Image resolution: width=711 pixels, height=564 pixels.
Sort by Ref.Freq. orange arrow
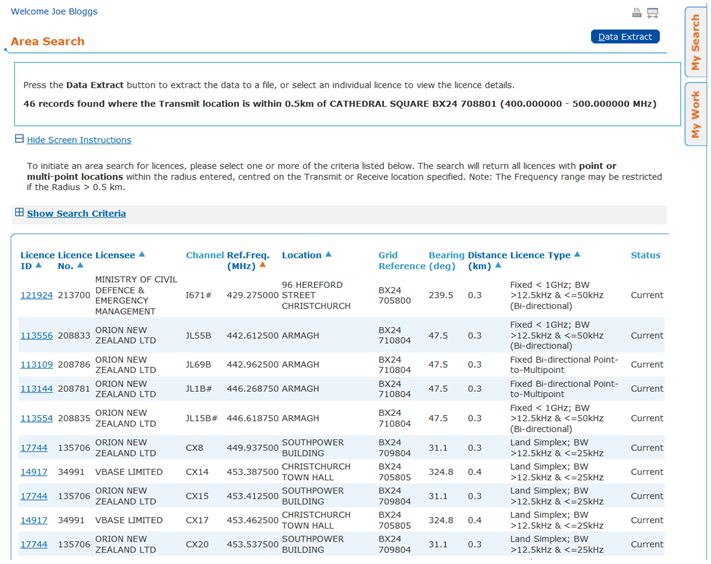[x=262, y=265]
